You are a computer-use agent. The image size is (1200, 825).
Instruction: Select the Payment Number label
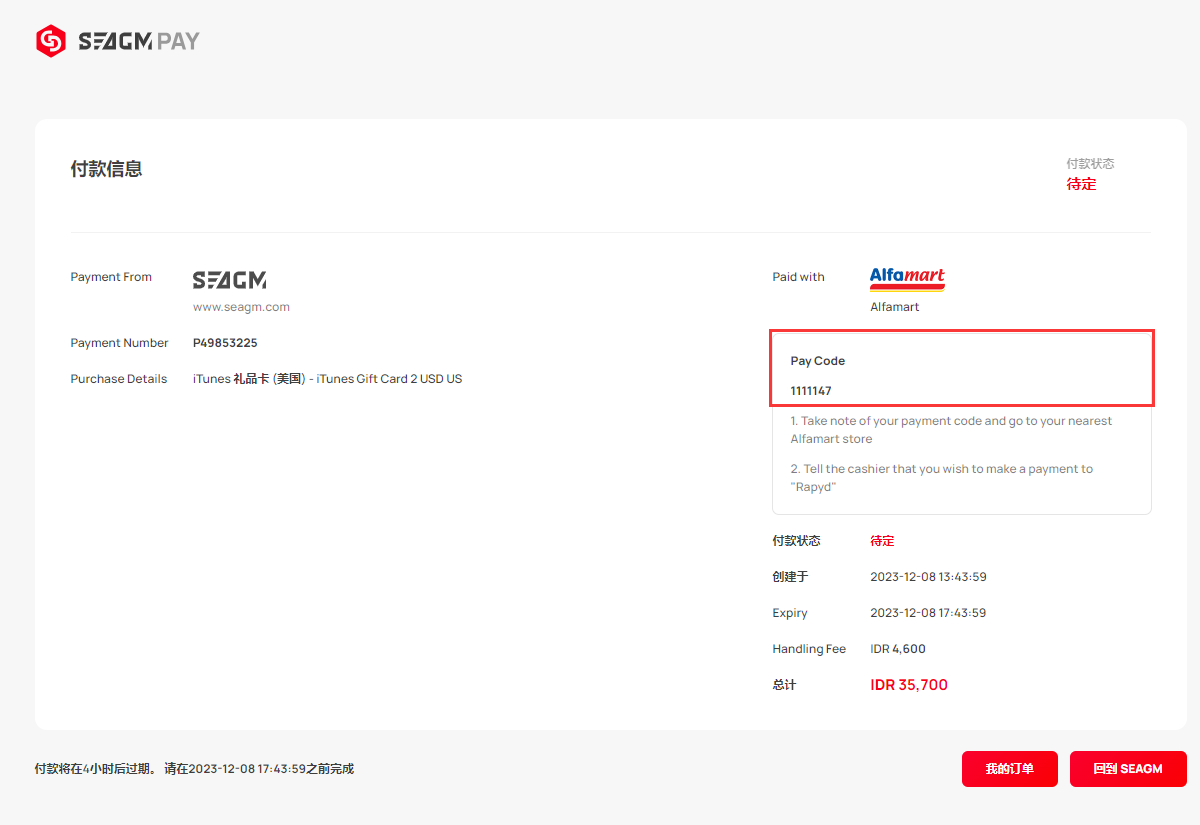coord(119,343)
